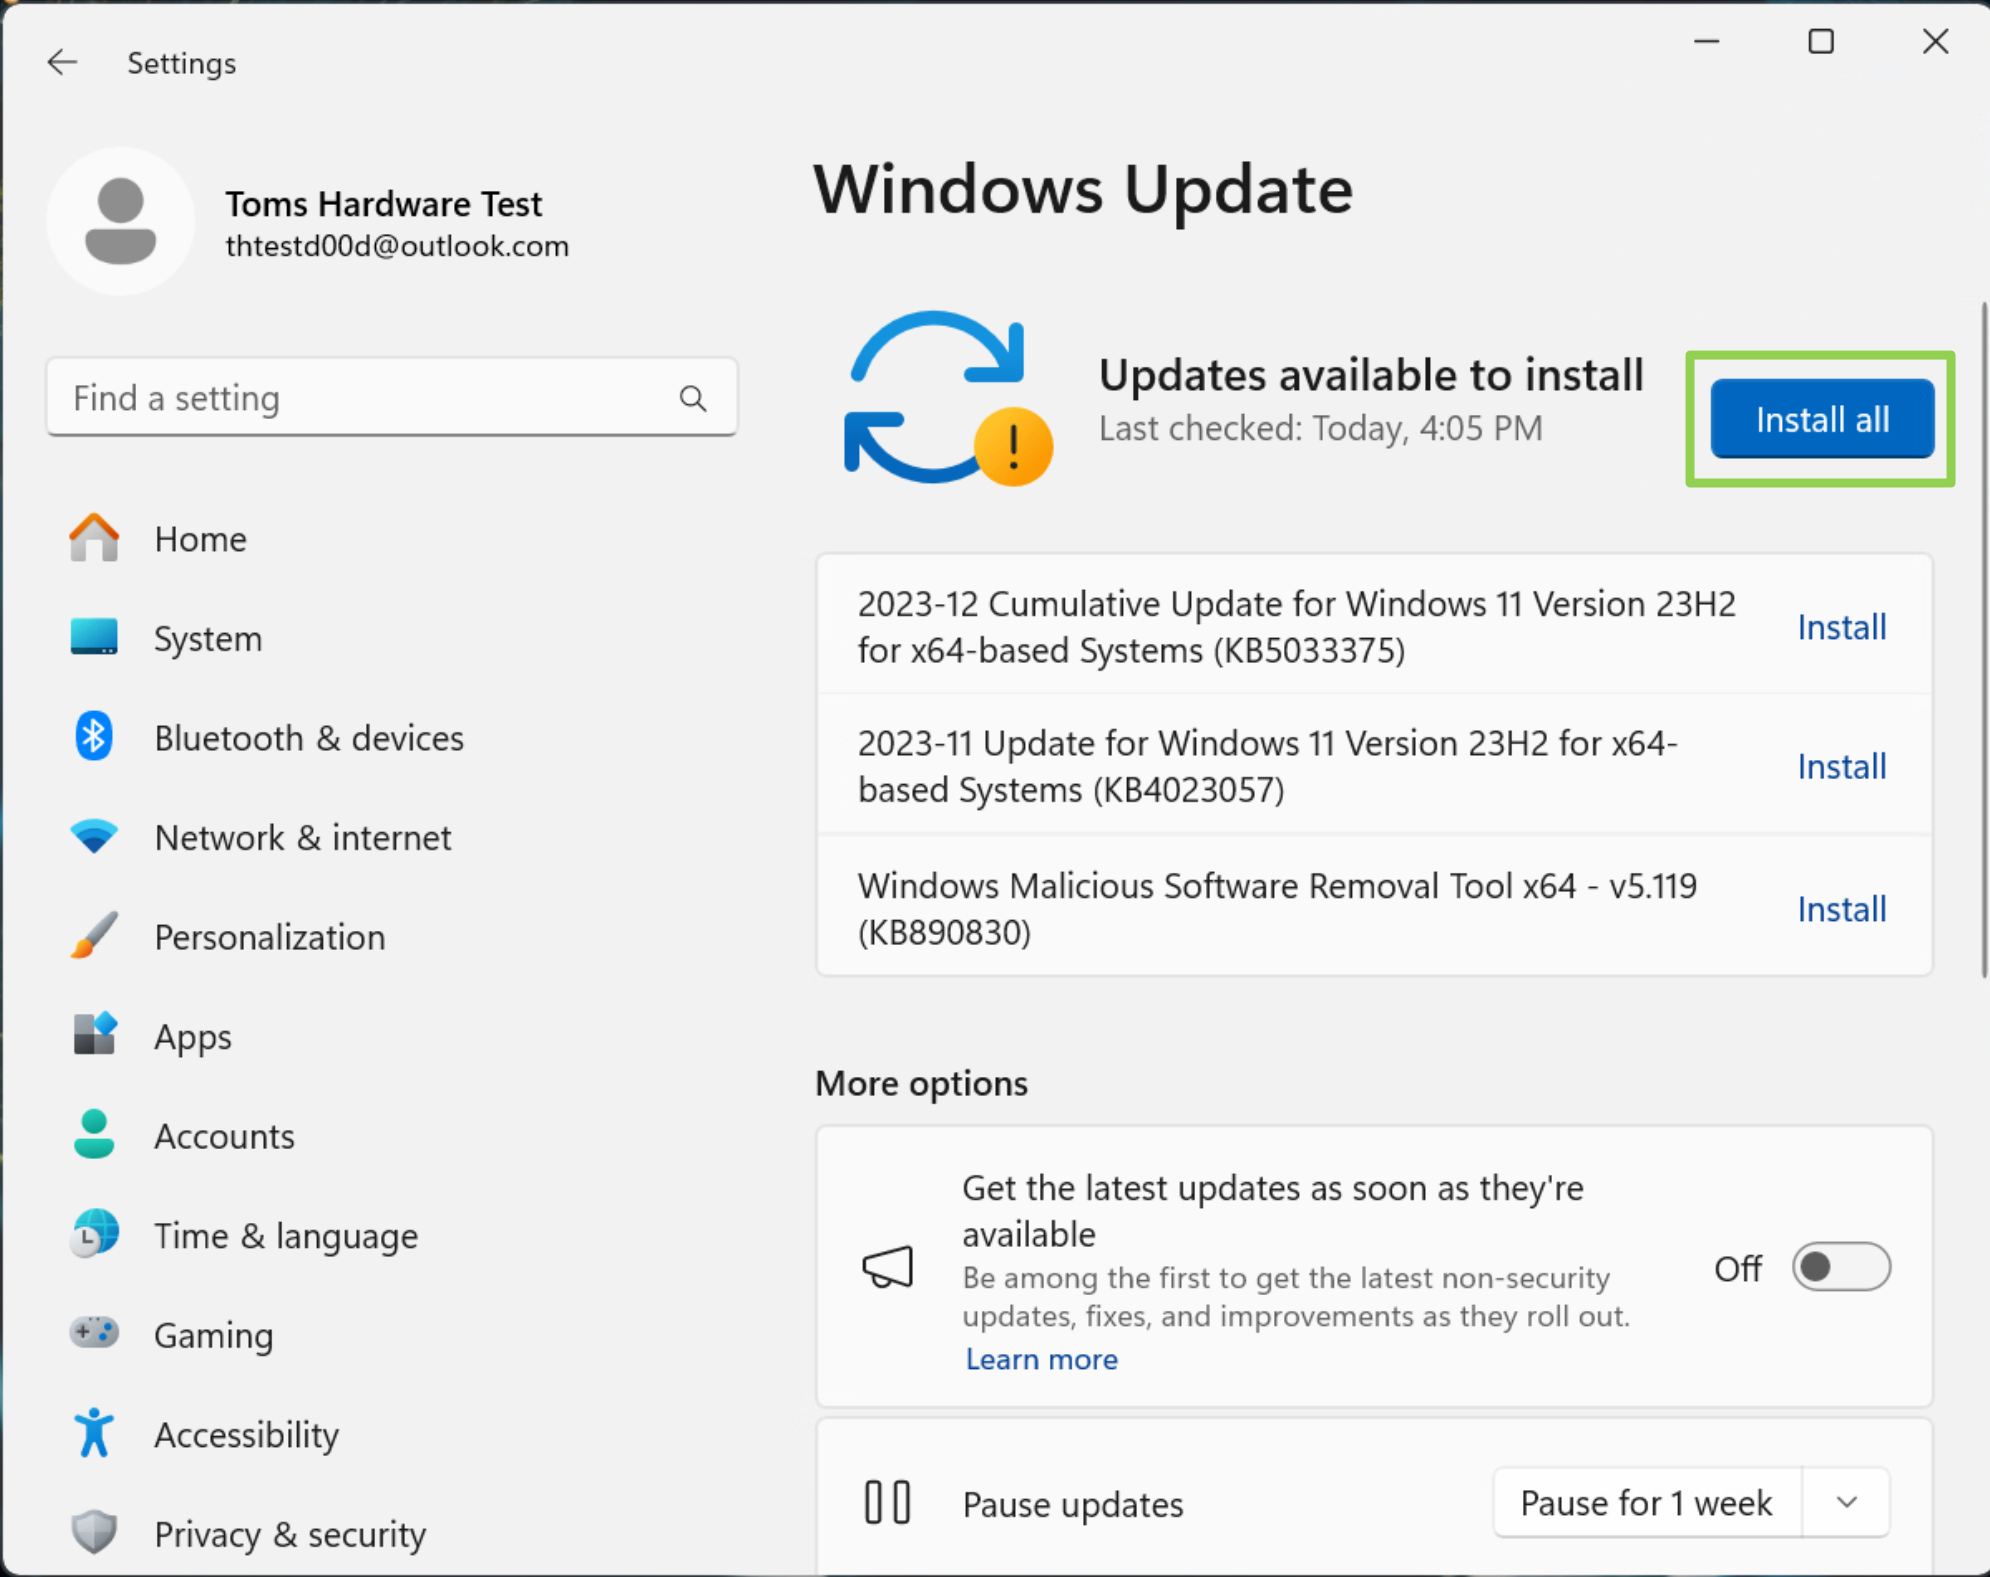Screen dimensions: 1990x1577
Task: Install Windows Malicious Software Removal Tool
Action: (x=1843, y=908)
